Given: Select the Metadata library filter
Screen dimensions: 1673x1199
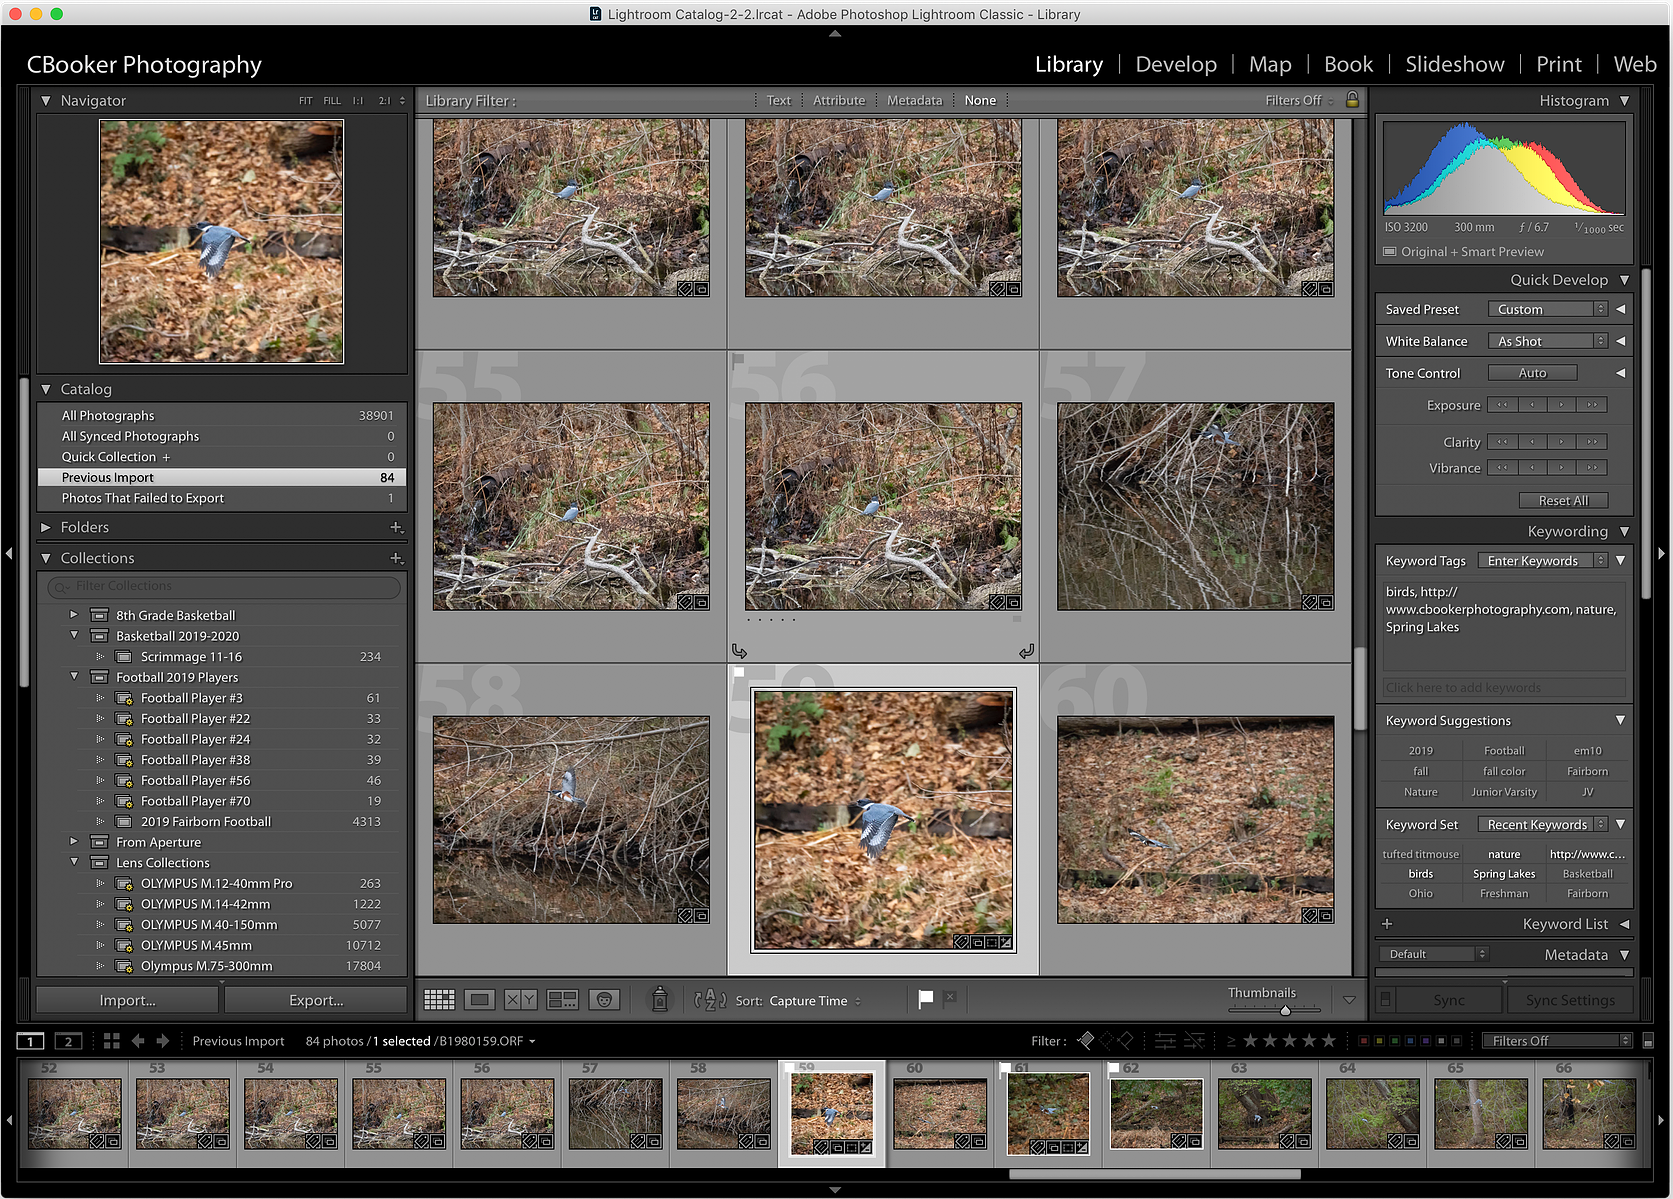Looking at the screenshot, I should (x=914, y=100).
